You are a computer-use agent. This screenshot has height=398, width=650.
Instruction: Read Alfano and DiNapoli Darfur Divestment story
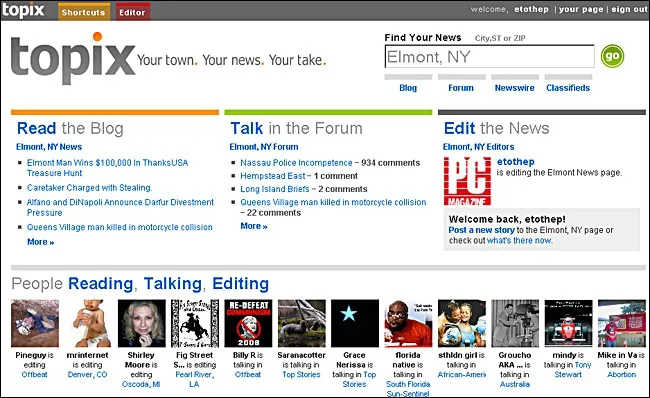[120, 207]
